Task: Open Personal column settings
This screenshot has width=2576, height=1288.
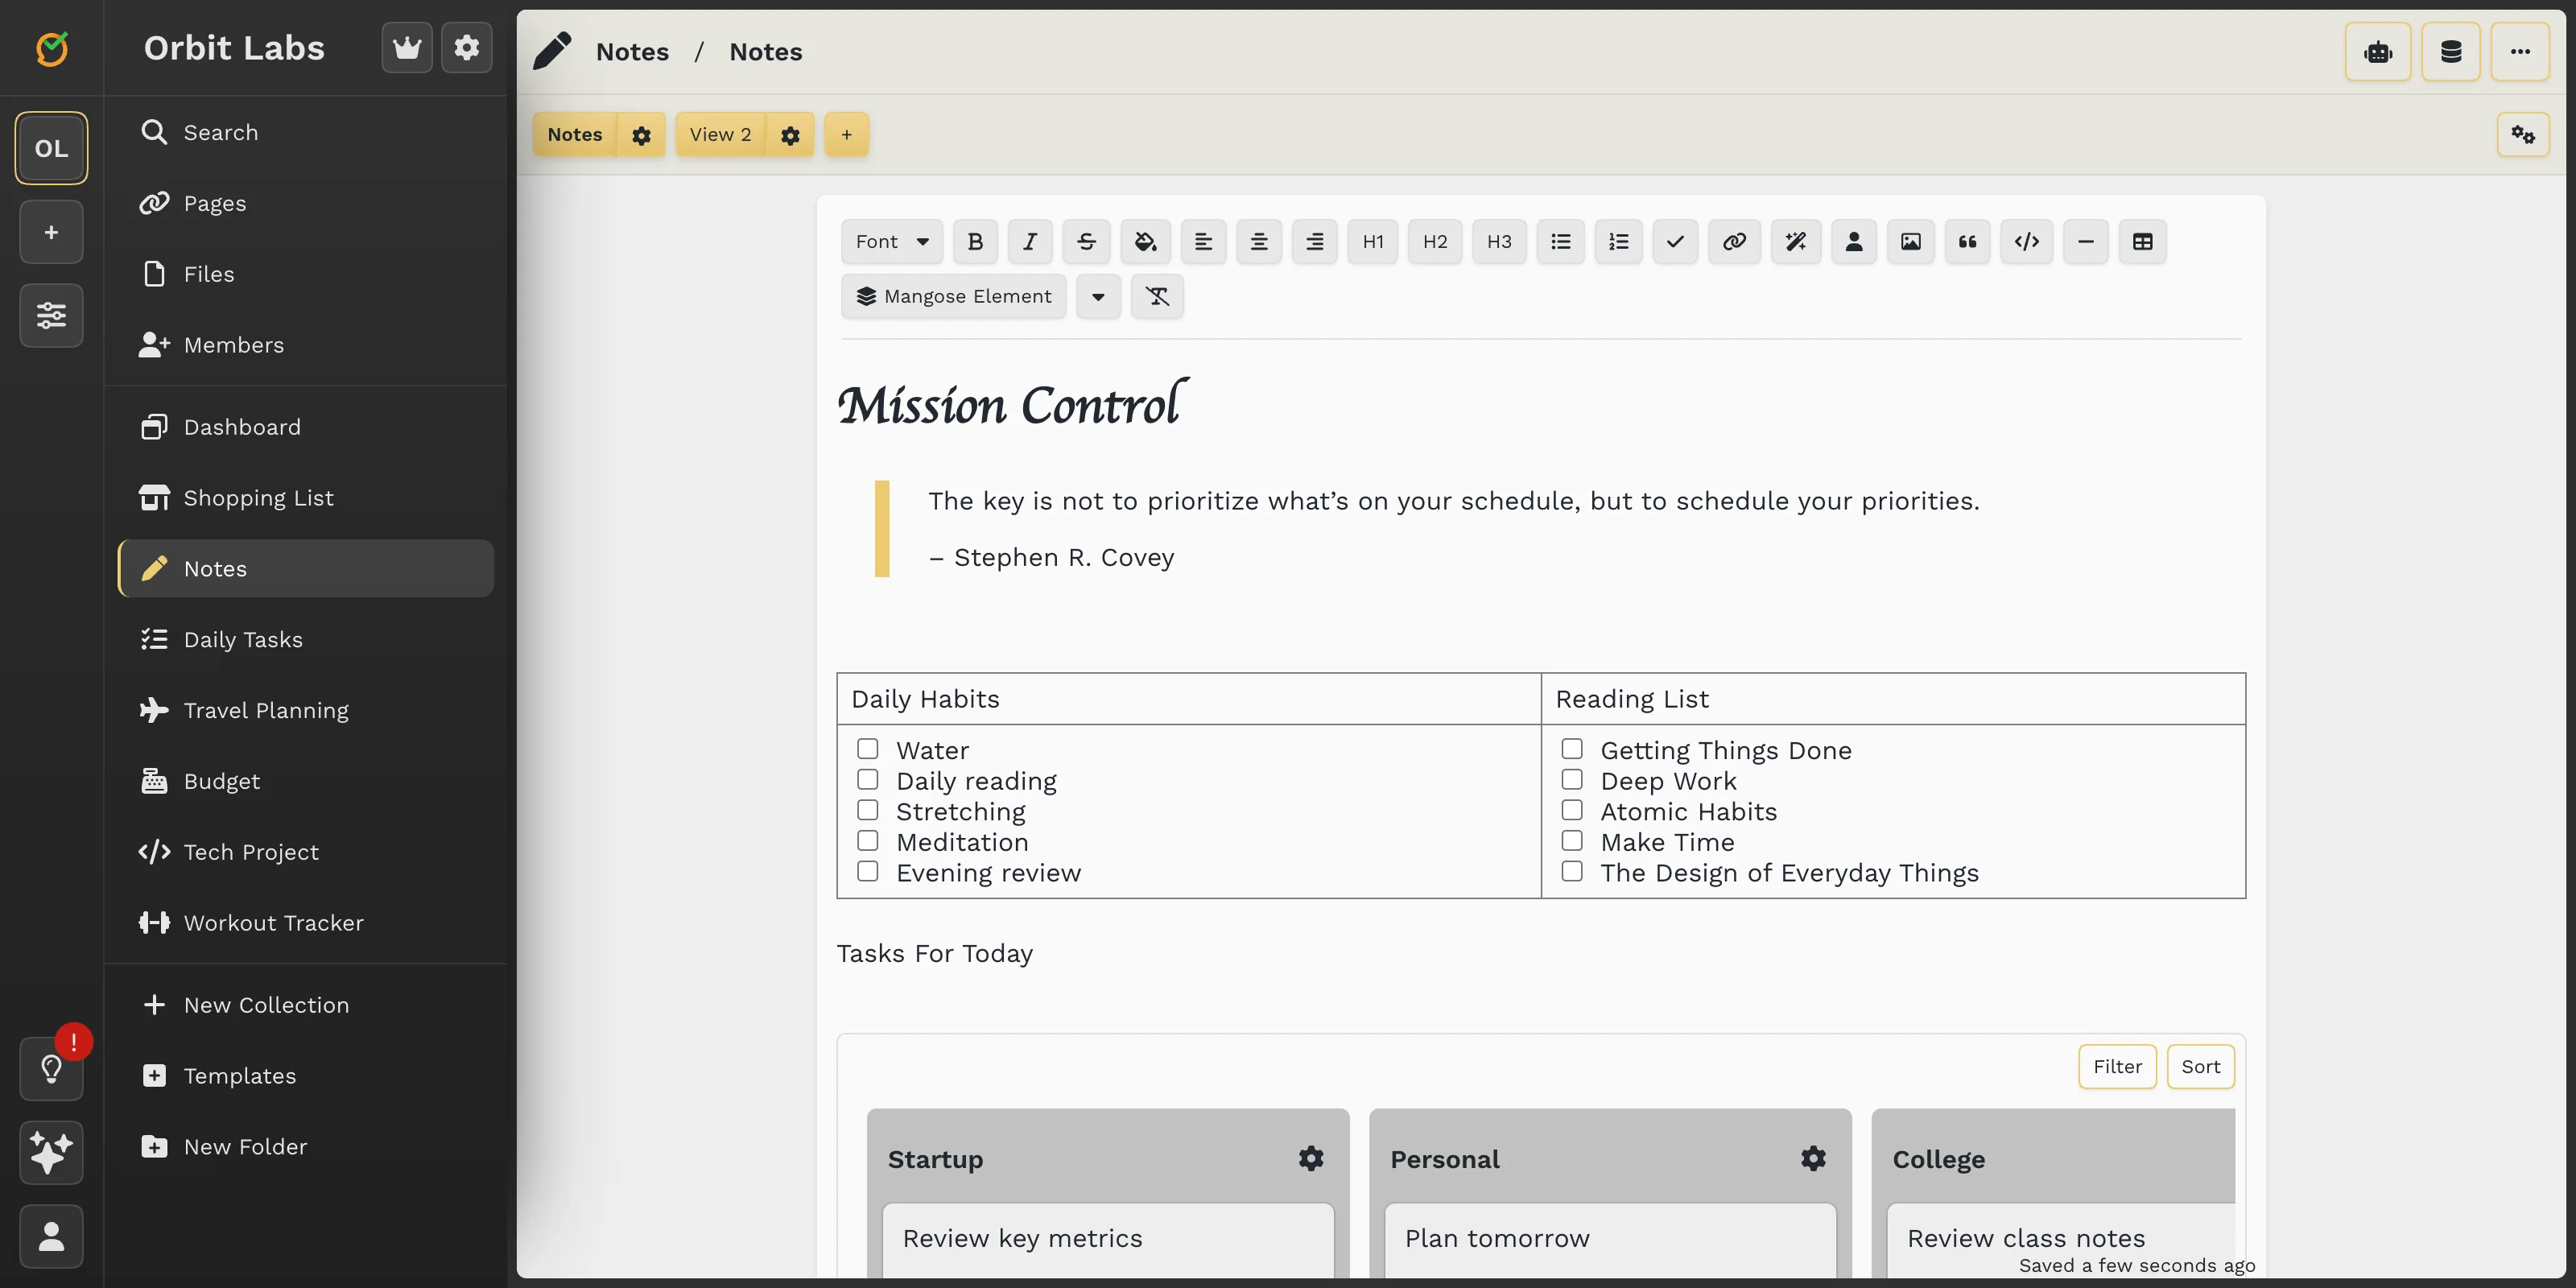Action: coord(1813,1158)
